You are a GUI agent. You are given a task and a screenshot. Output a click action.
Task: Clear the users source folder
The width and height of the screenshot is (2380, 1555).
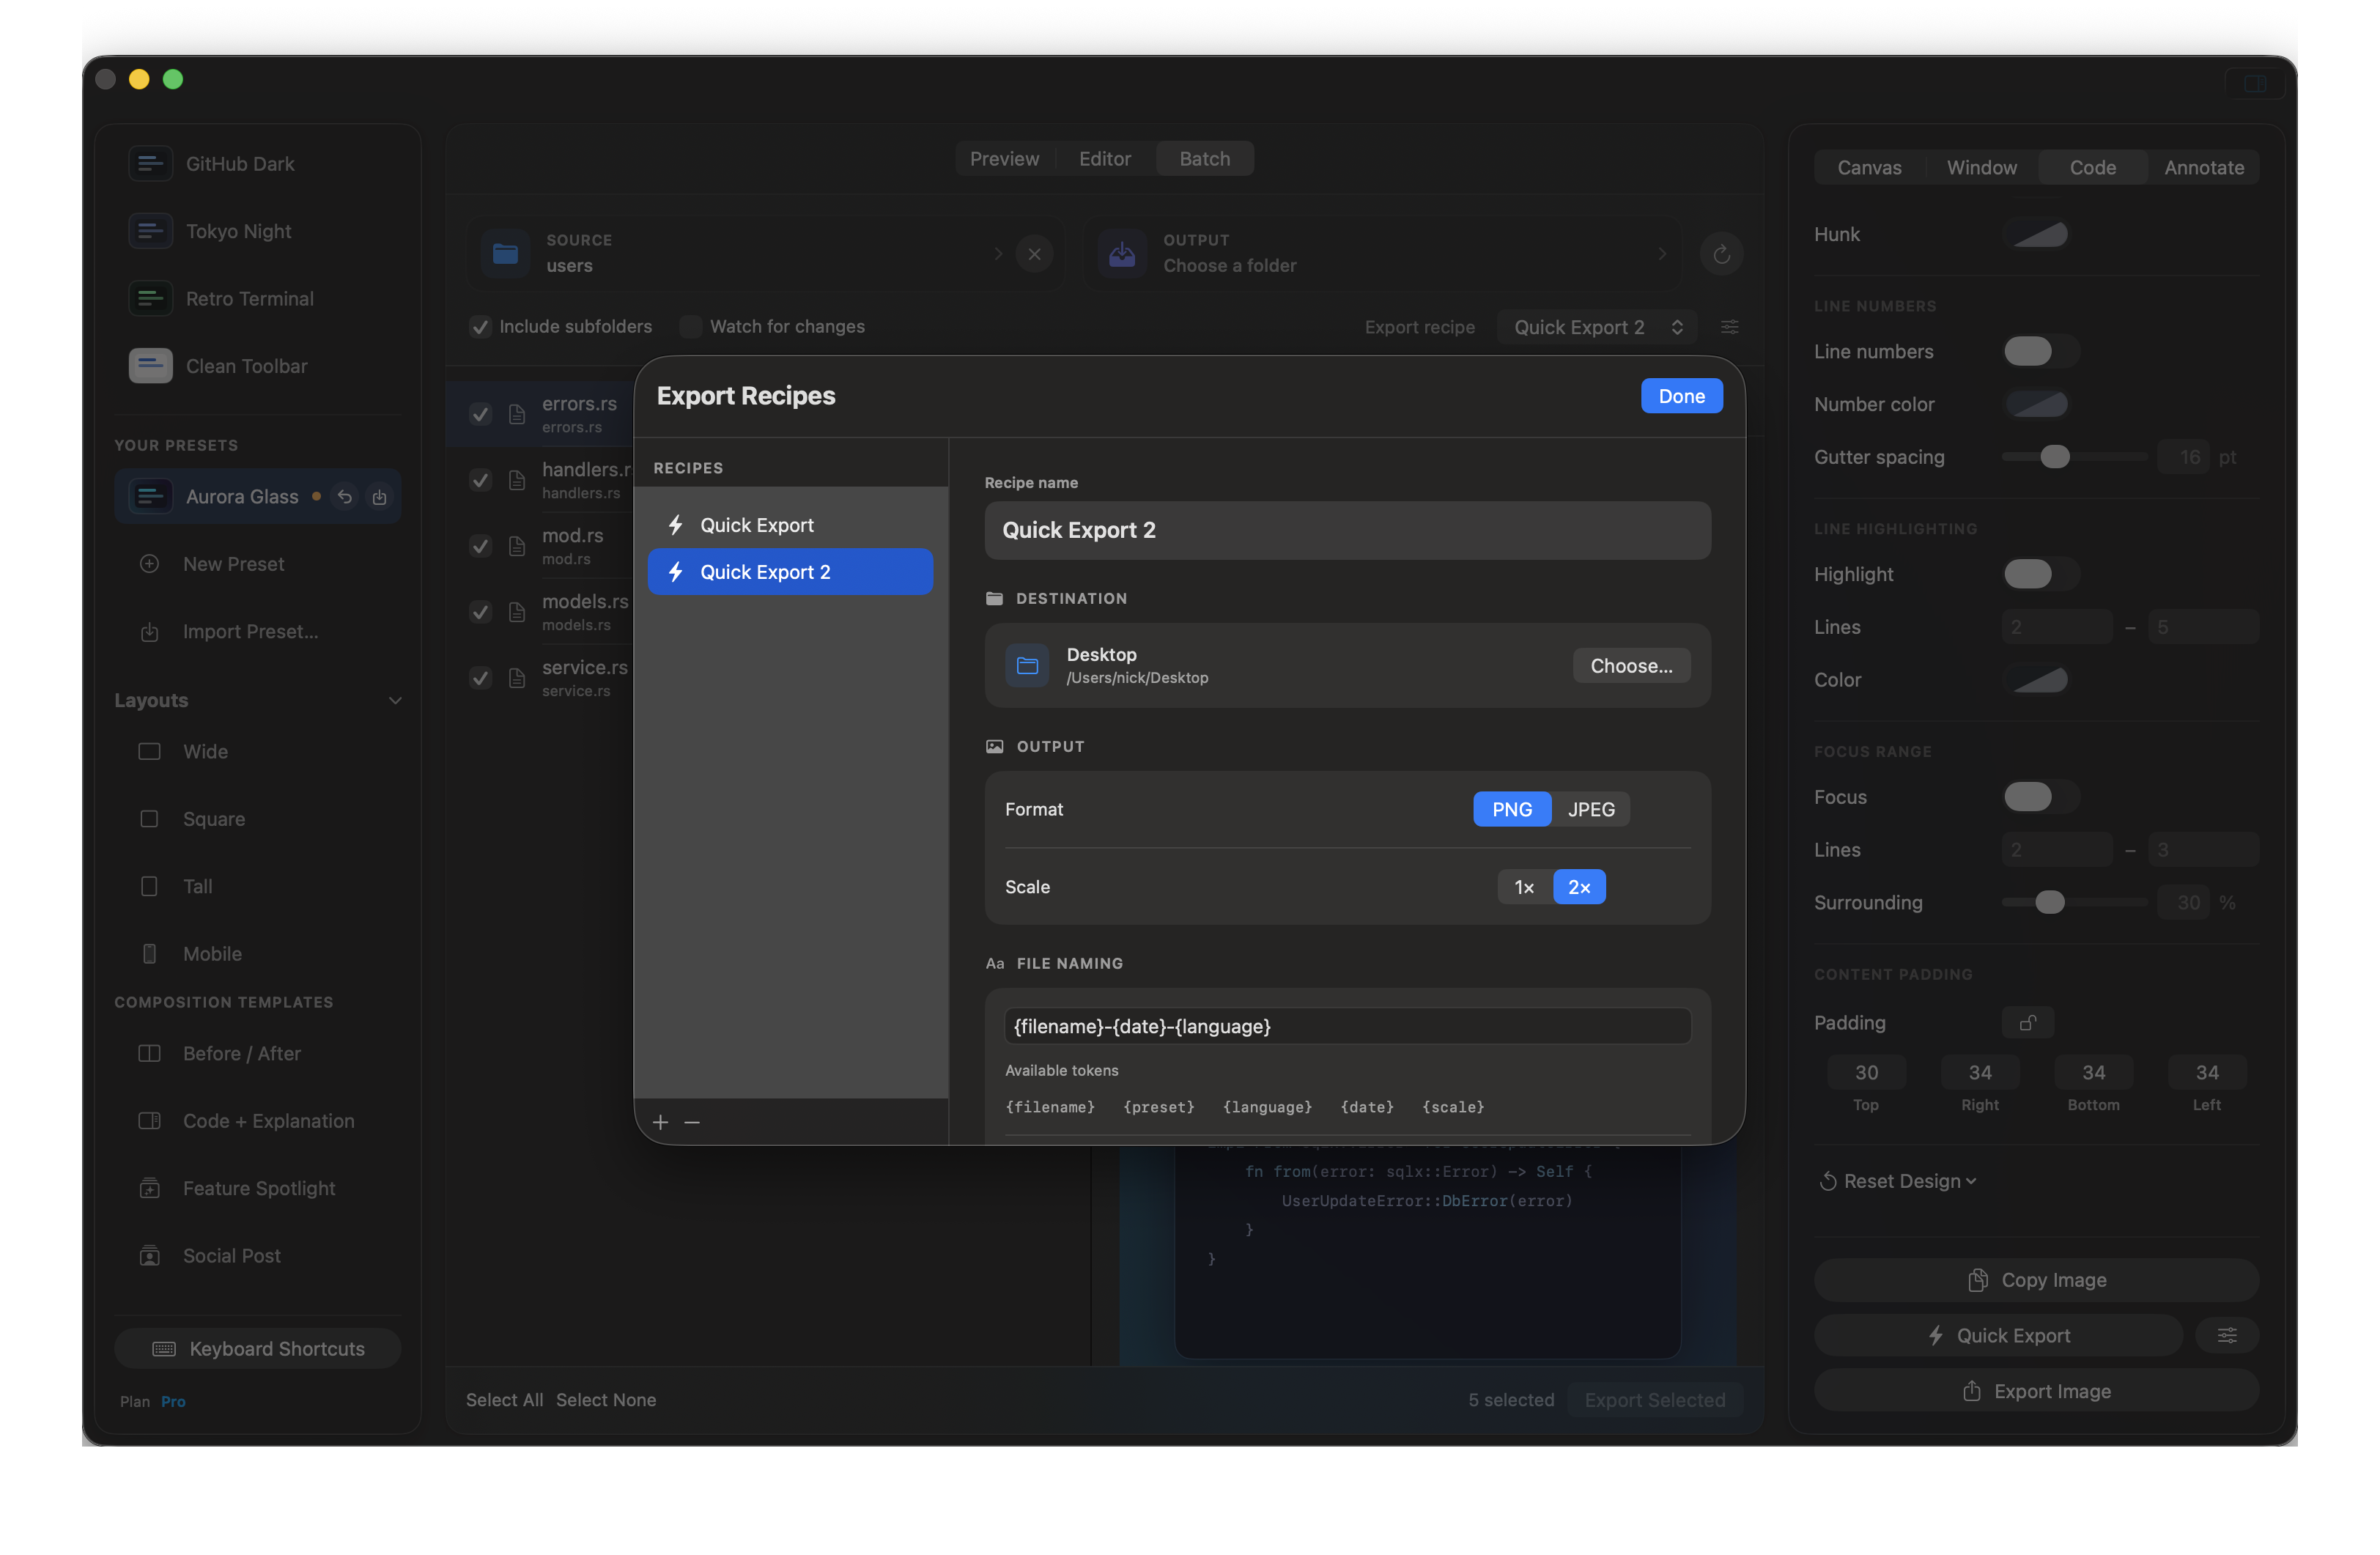click(1034, 254)
